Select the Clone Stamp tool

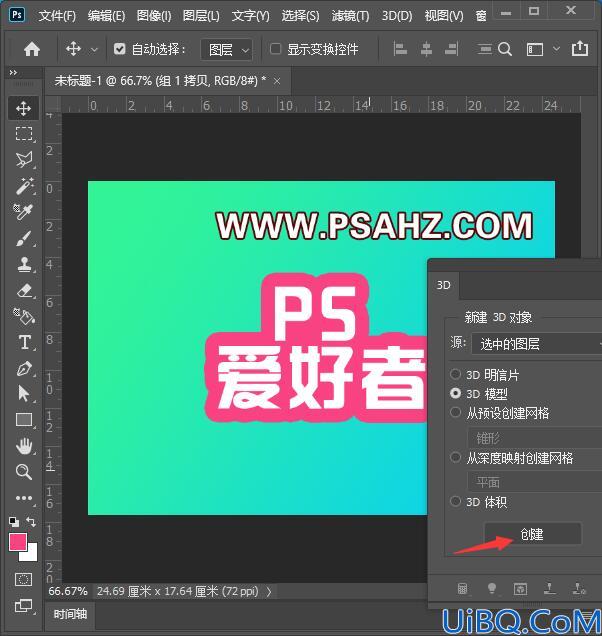24,264
